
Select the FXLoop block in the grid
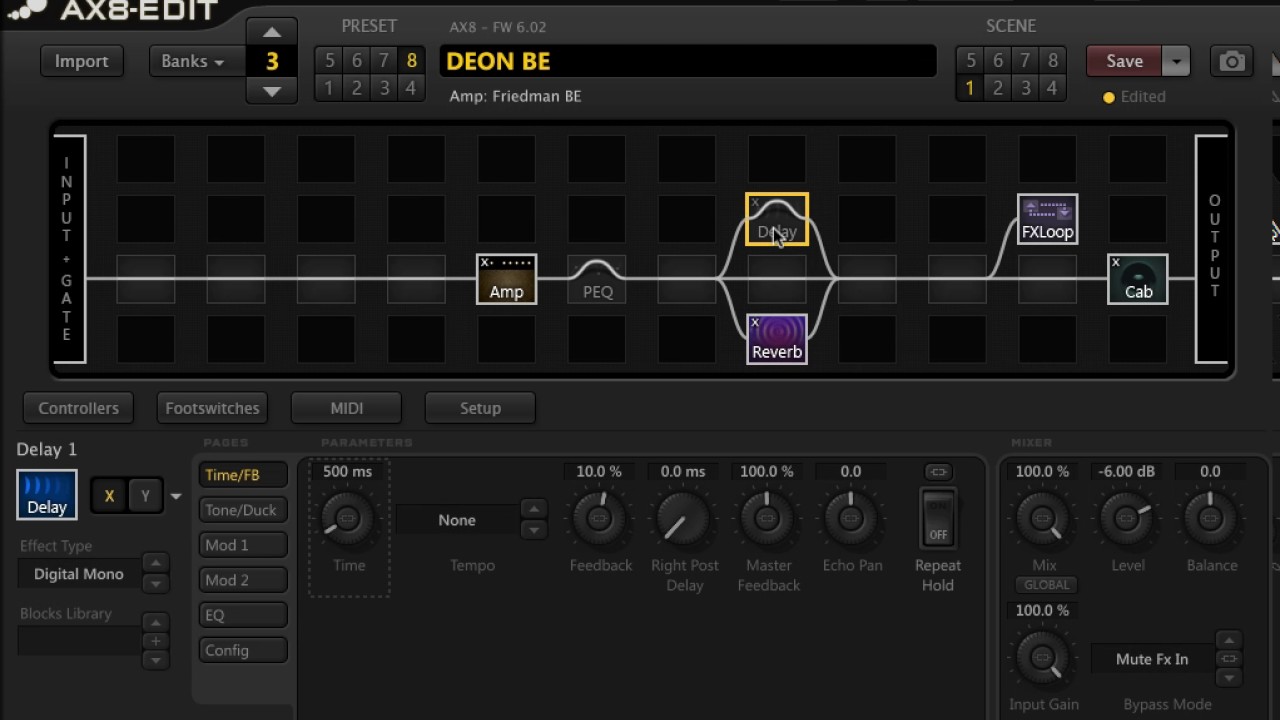1047,219
